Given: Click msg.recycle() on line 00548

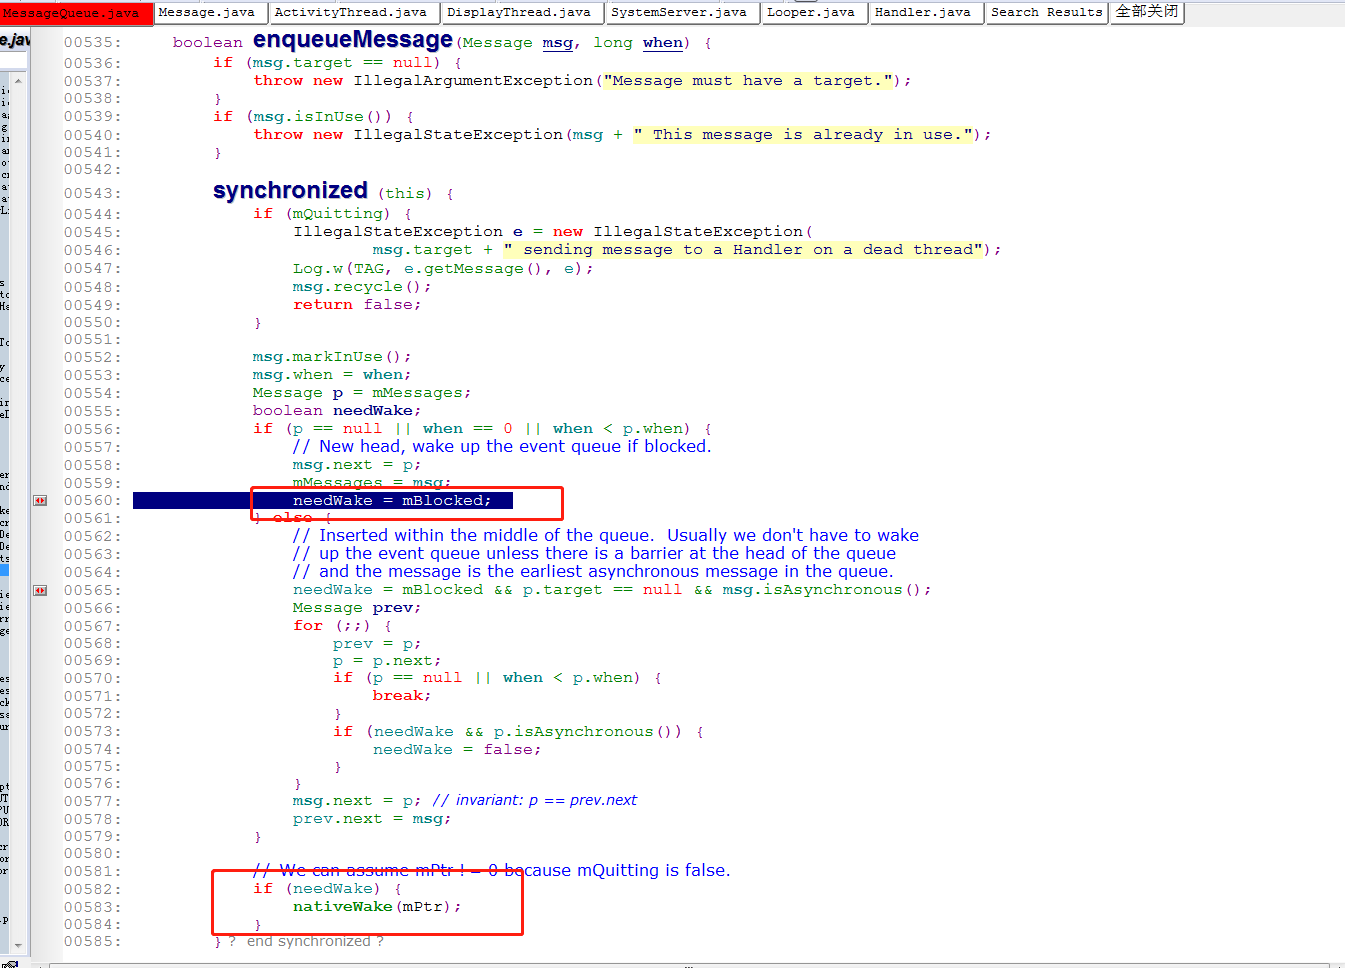Looking at the screenshot, I should coord(362,287).
